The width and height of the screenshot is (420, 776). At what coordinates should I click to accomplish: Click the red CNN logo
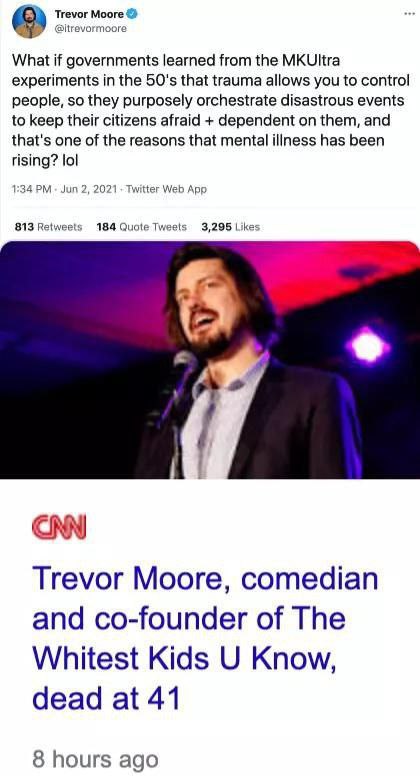pos(59,528)
